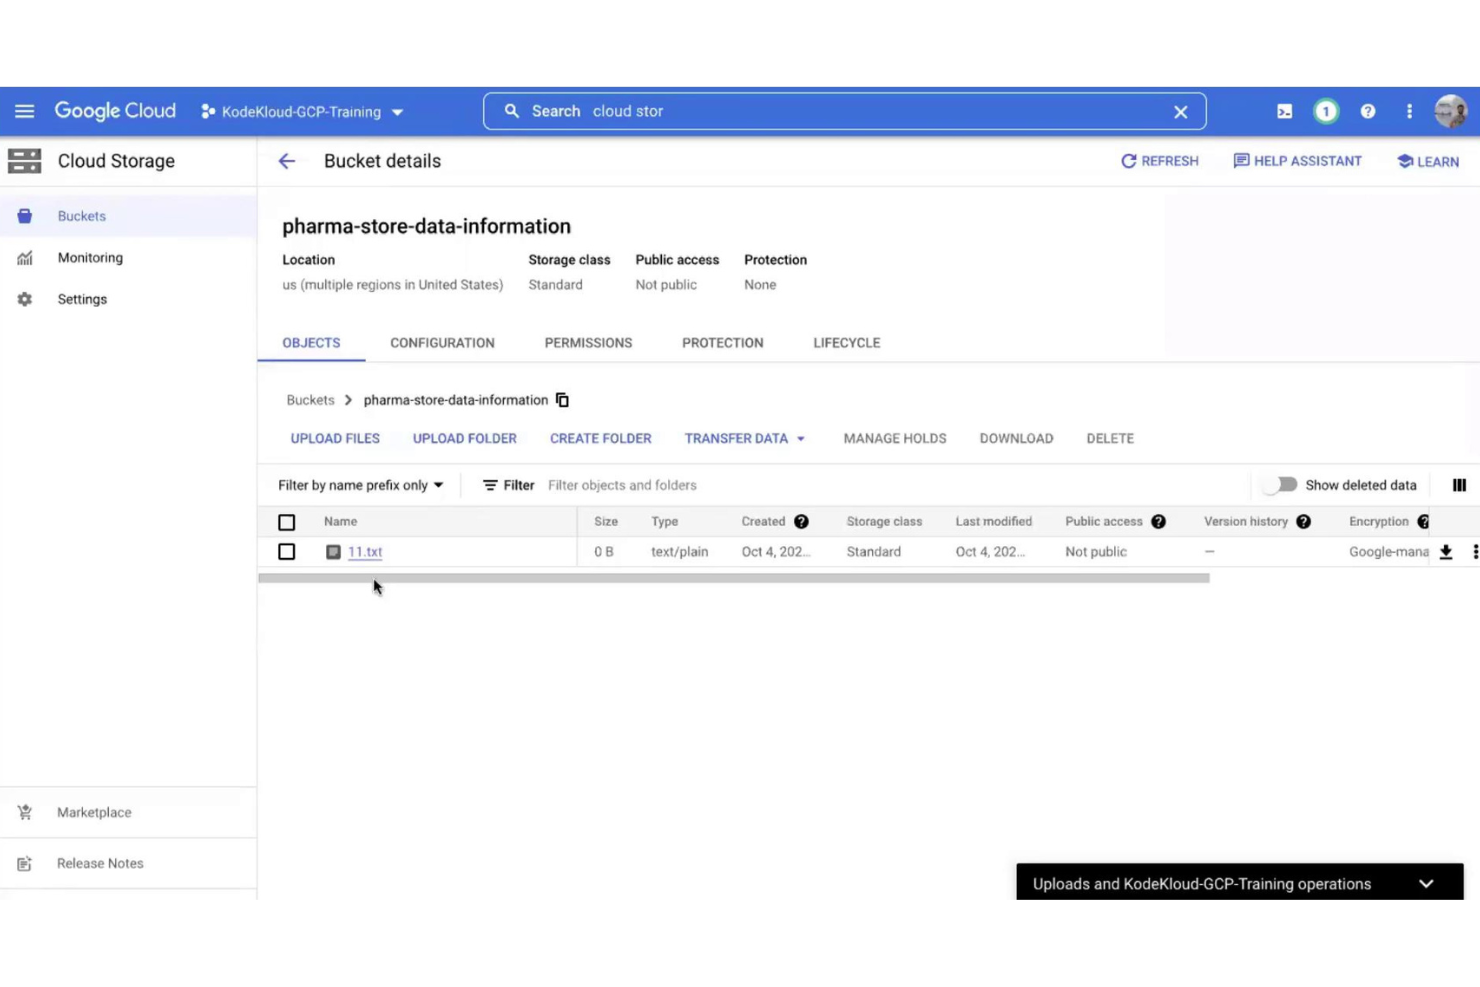Viewport: 1480px width, 987px height.
Task: Click the search input field
Action: pos(800,111)
